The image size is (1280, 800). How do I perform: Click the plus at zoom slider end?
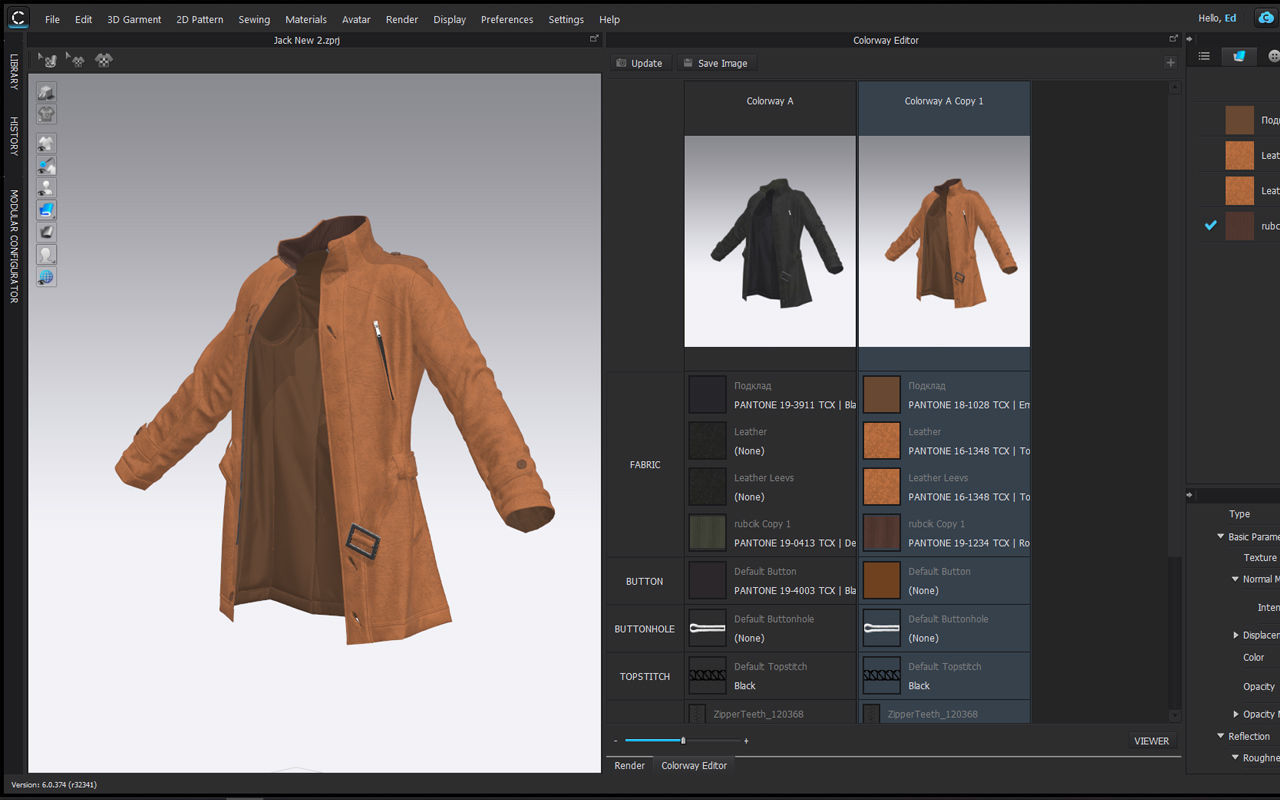coord(746,741)
